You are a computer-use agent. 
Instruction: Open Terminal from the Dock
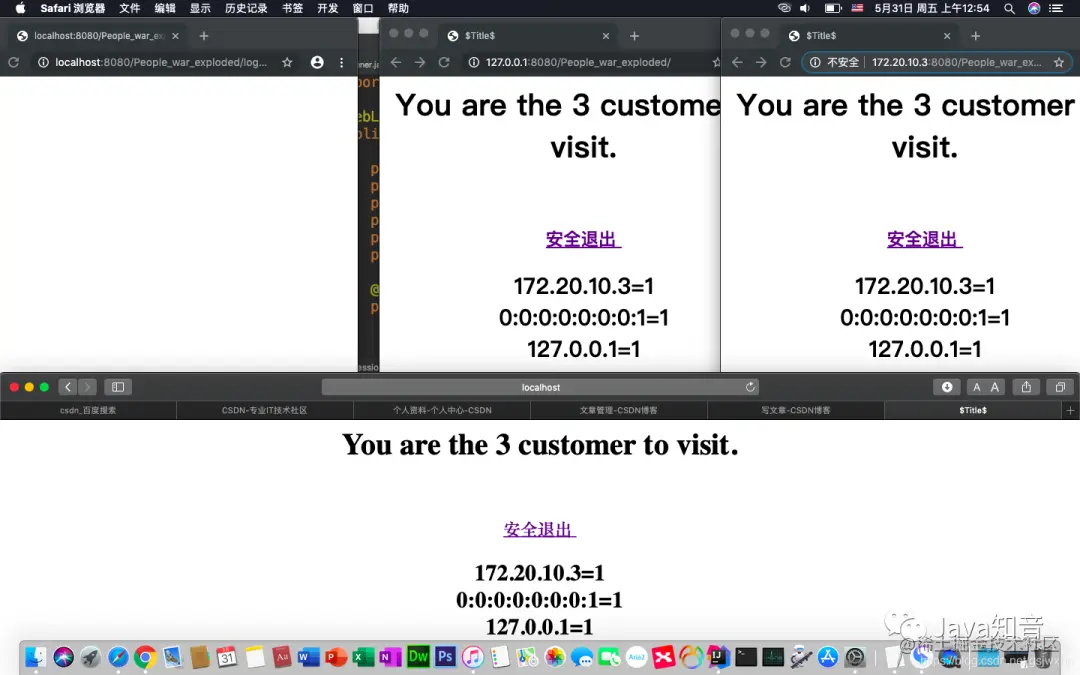[x=746, y=657]
